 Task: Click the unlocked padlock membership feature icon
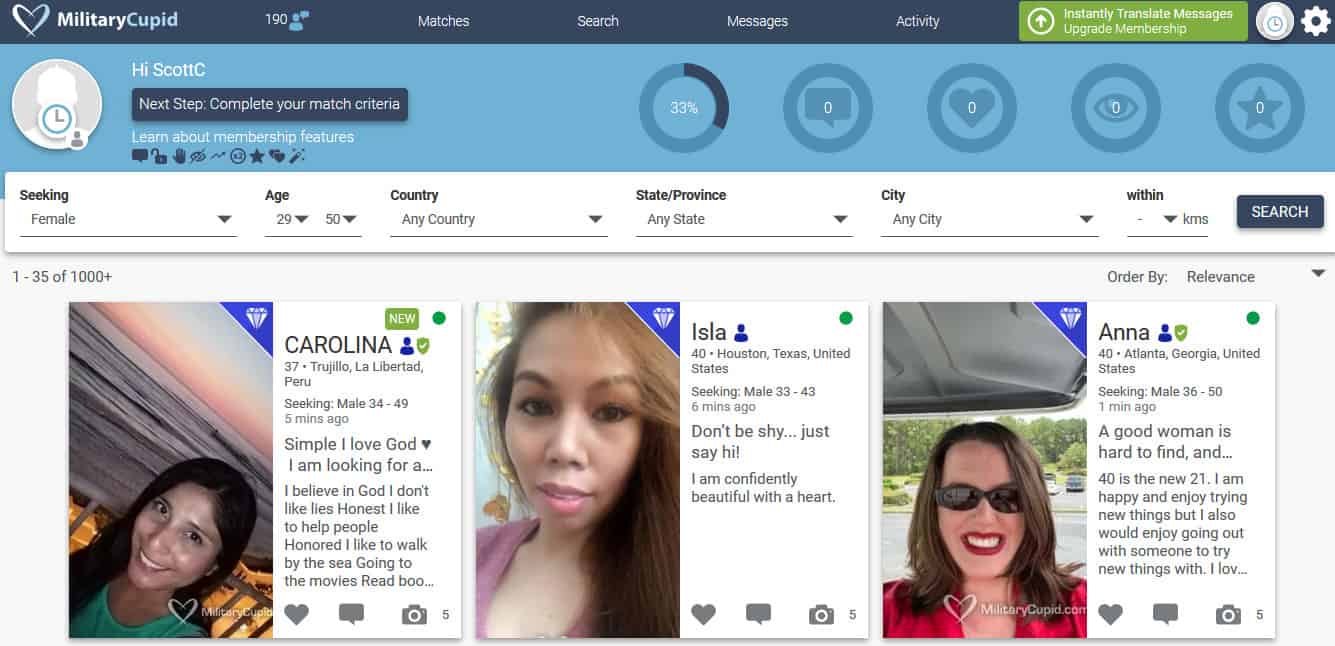click(x=159, y=156)
